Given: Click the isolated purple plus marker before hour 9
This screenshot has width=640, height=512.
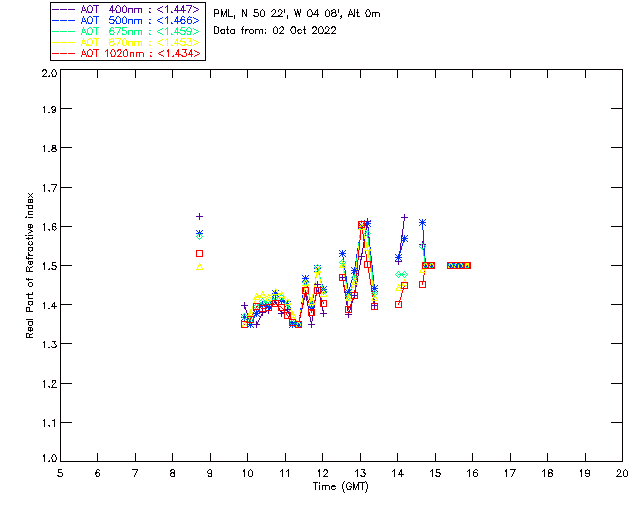Looking at the screenshot, I should 200,216.
